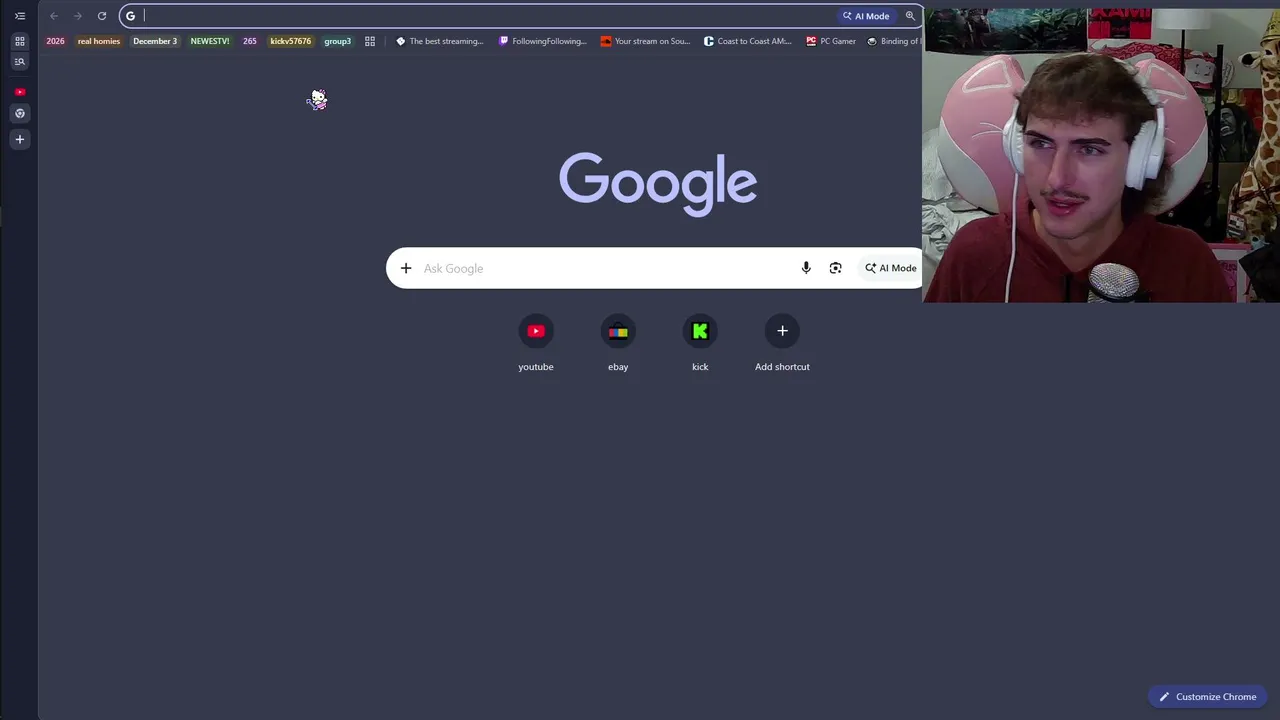This screenshot has width=1280, height=720.
Task: Open AI Mode in the search box
Action: [x=890, y=268]
